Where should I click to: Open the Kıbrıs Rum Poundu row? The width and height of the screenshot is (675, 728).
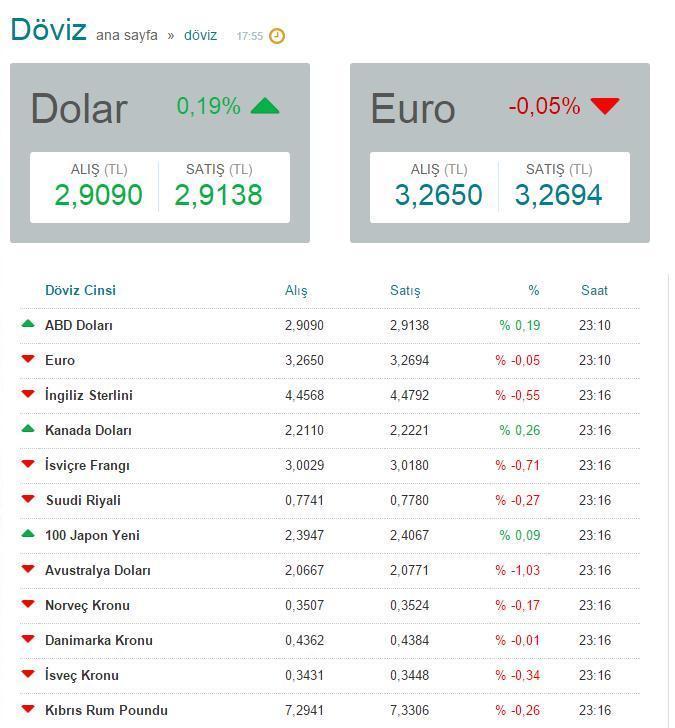105,710
